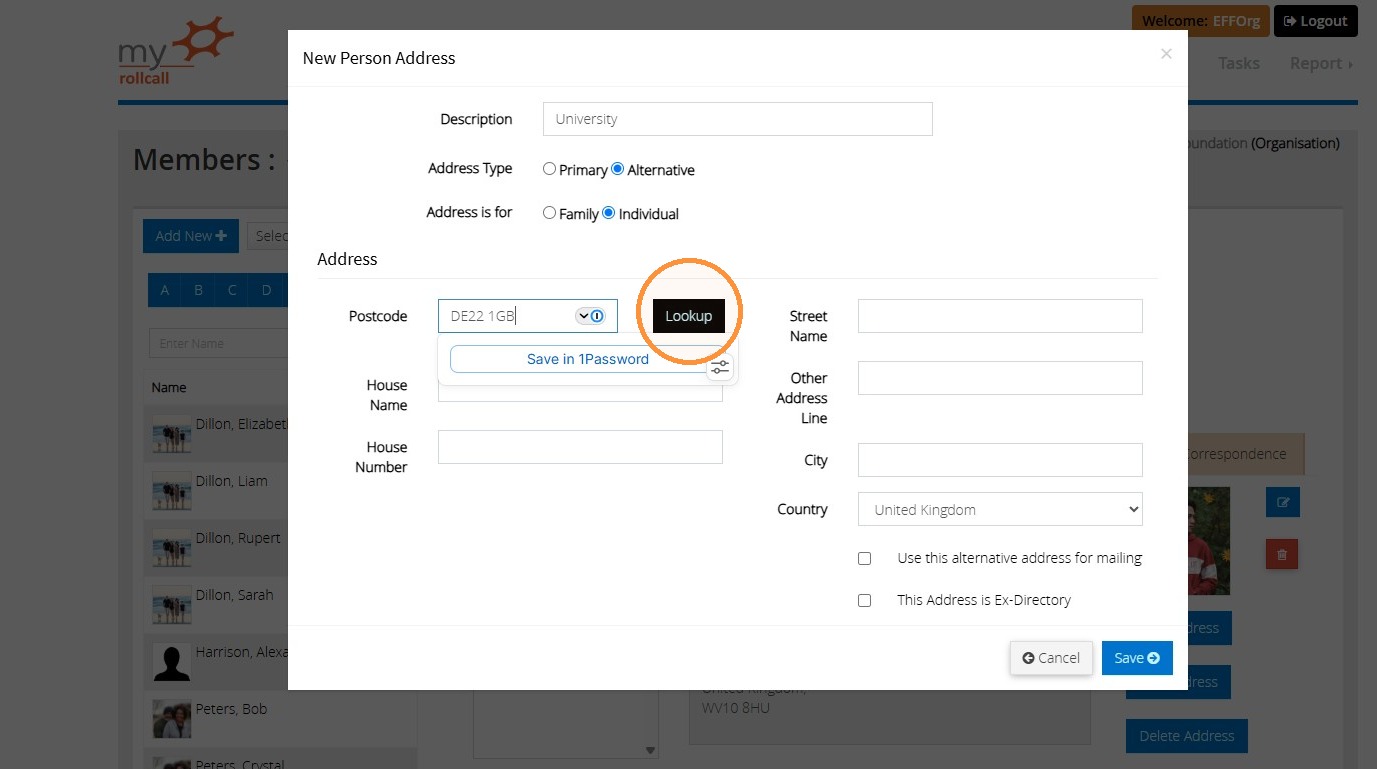
Task: Select the Alternative address type
Action: (x=618, y=169)
